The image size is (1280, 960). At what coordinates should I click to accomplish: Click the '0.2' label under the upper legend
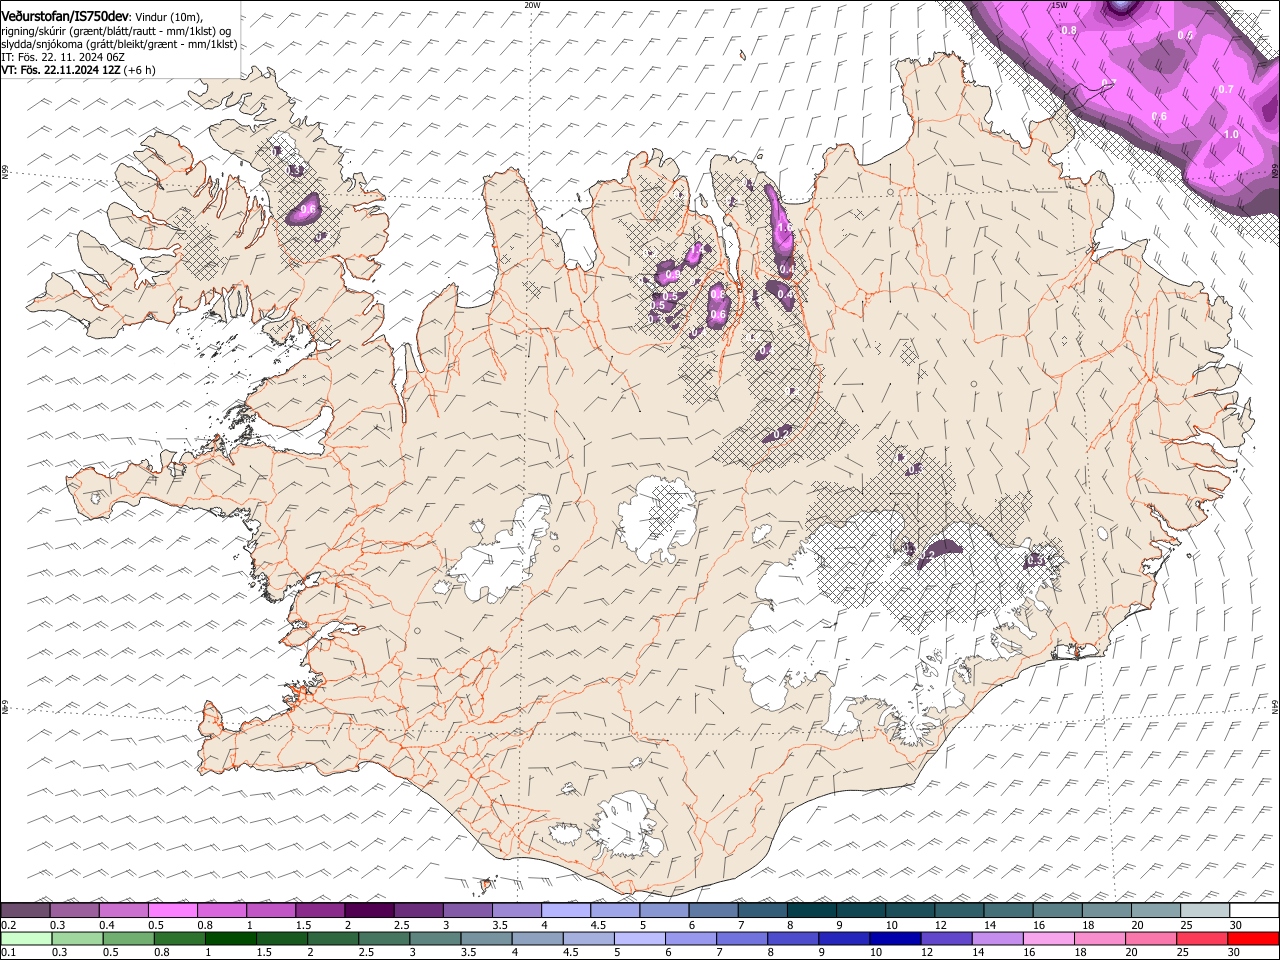point(9,925)
